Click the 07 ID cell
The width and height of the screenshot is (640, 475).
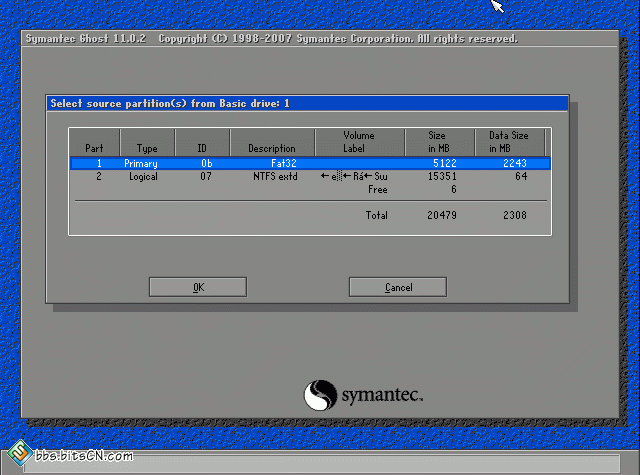click(x=206, y=177)
